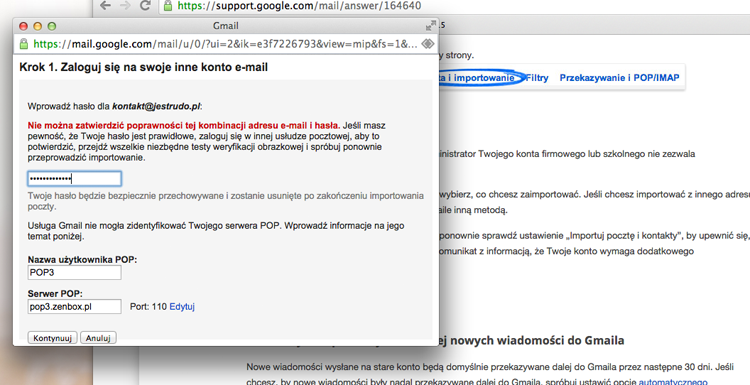Viewport: 750px width, 385px height.
Task: Click the support.google.com URL in address bar
Action: [299, 6]
